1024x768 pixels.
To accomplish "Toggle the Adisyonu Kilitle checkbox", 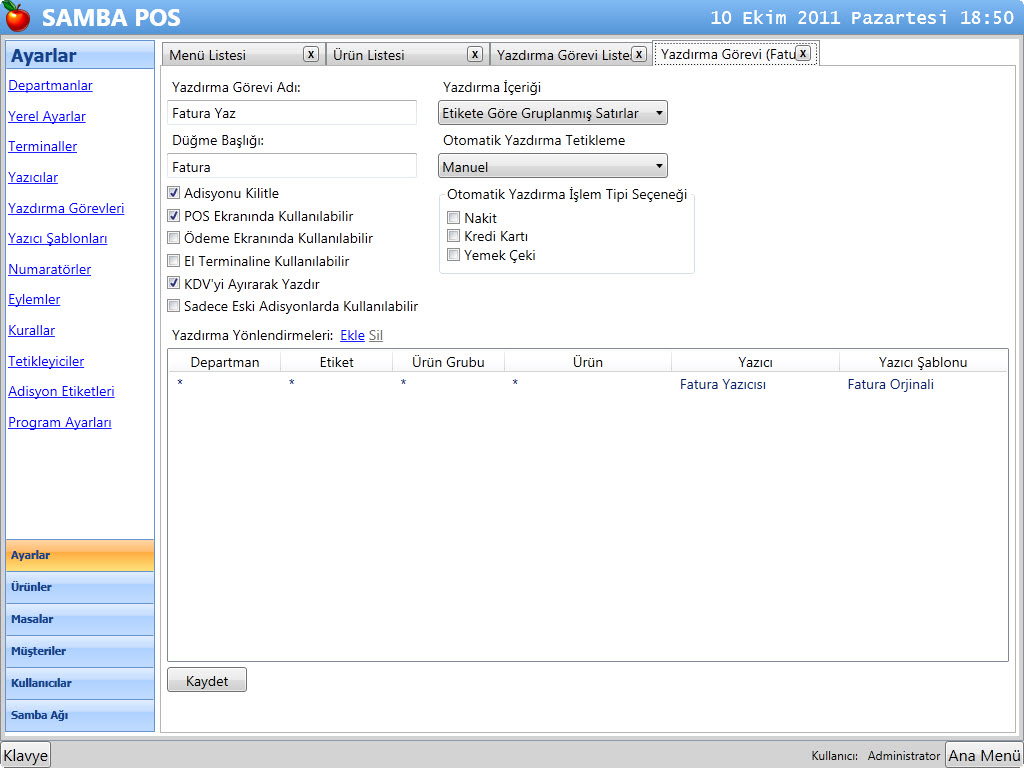I will [x=174, y=193].
